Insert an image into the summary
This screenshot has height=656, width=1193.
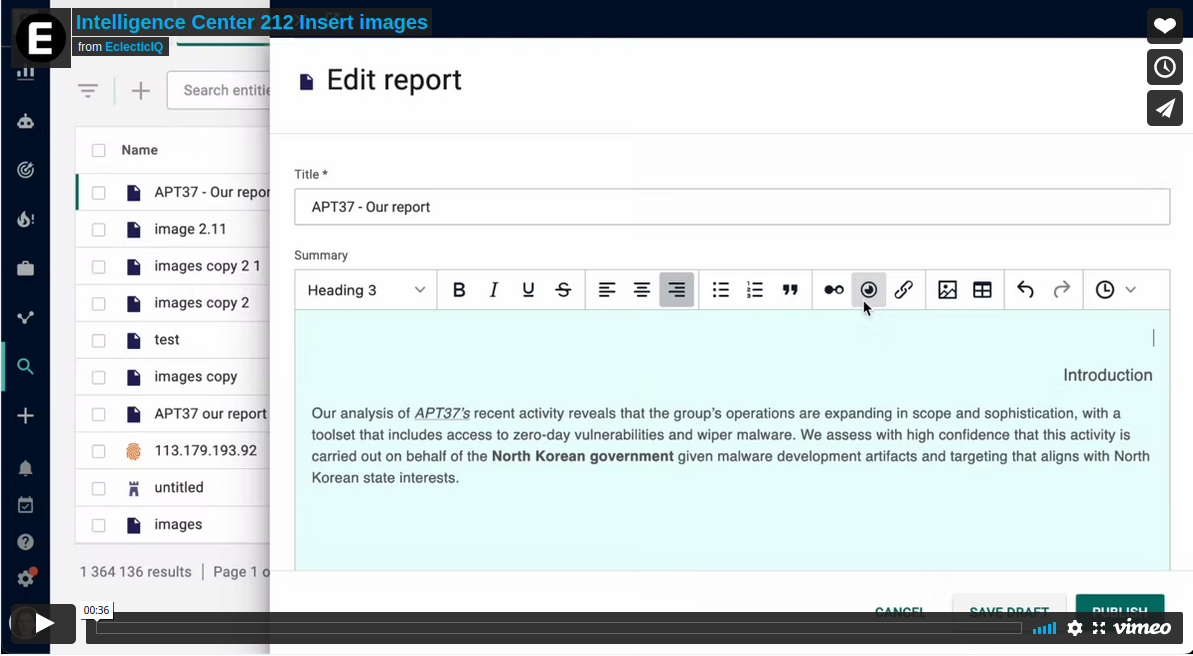point(947,289)
